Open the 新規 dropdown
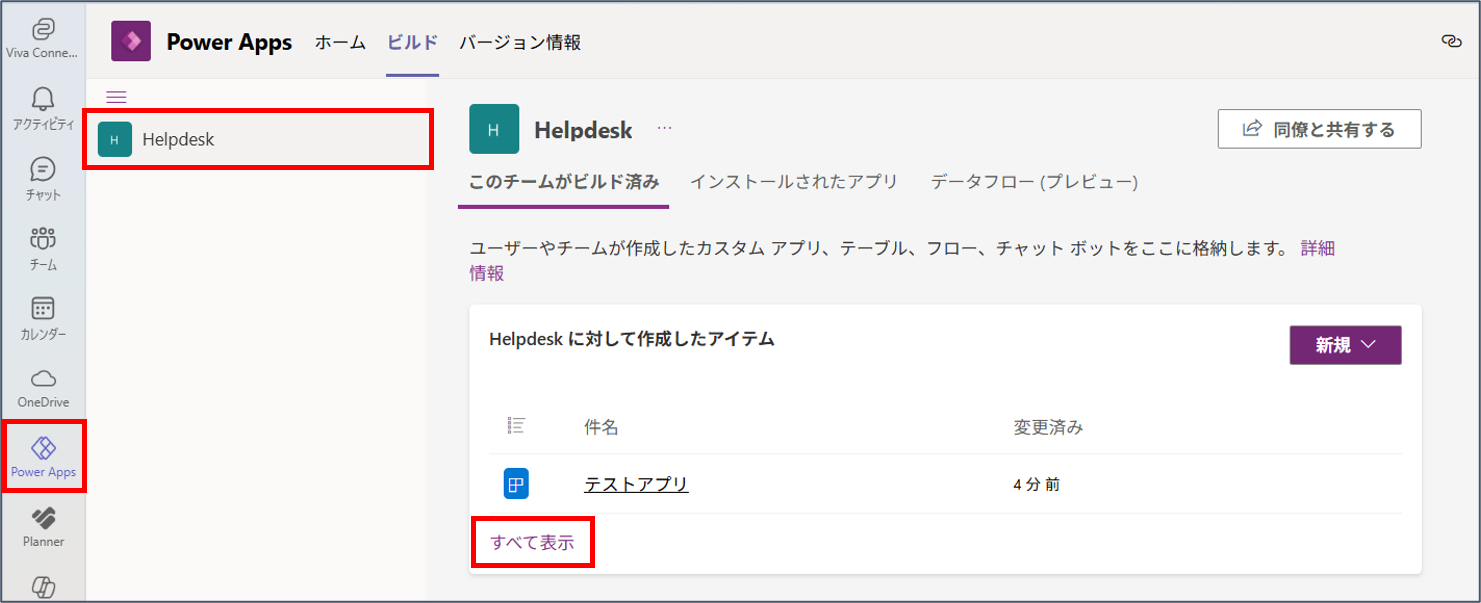The width and height of the screenshot is (1481, 603). point(1345,345)
